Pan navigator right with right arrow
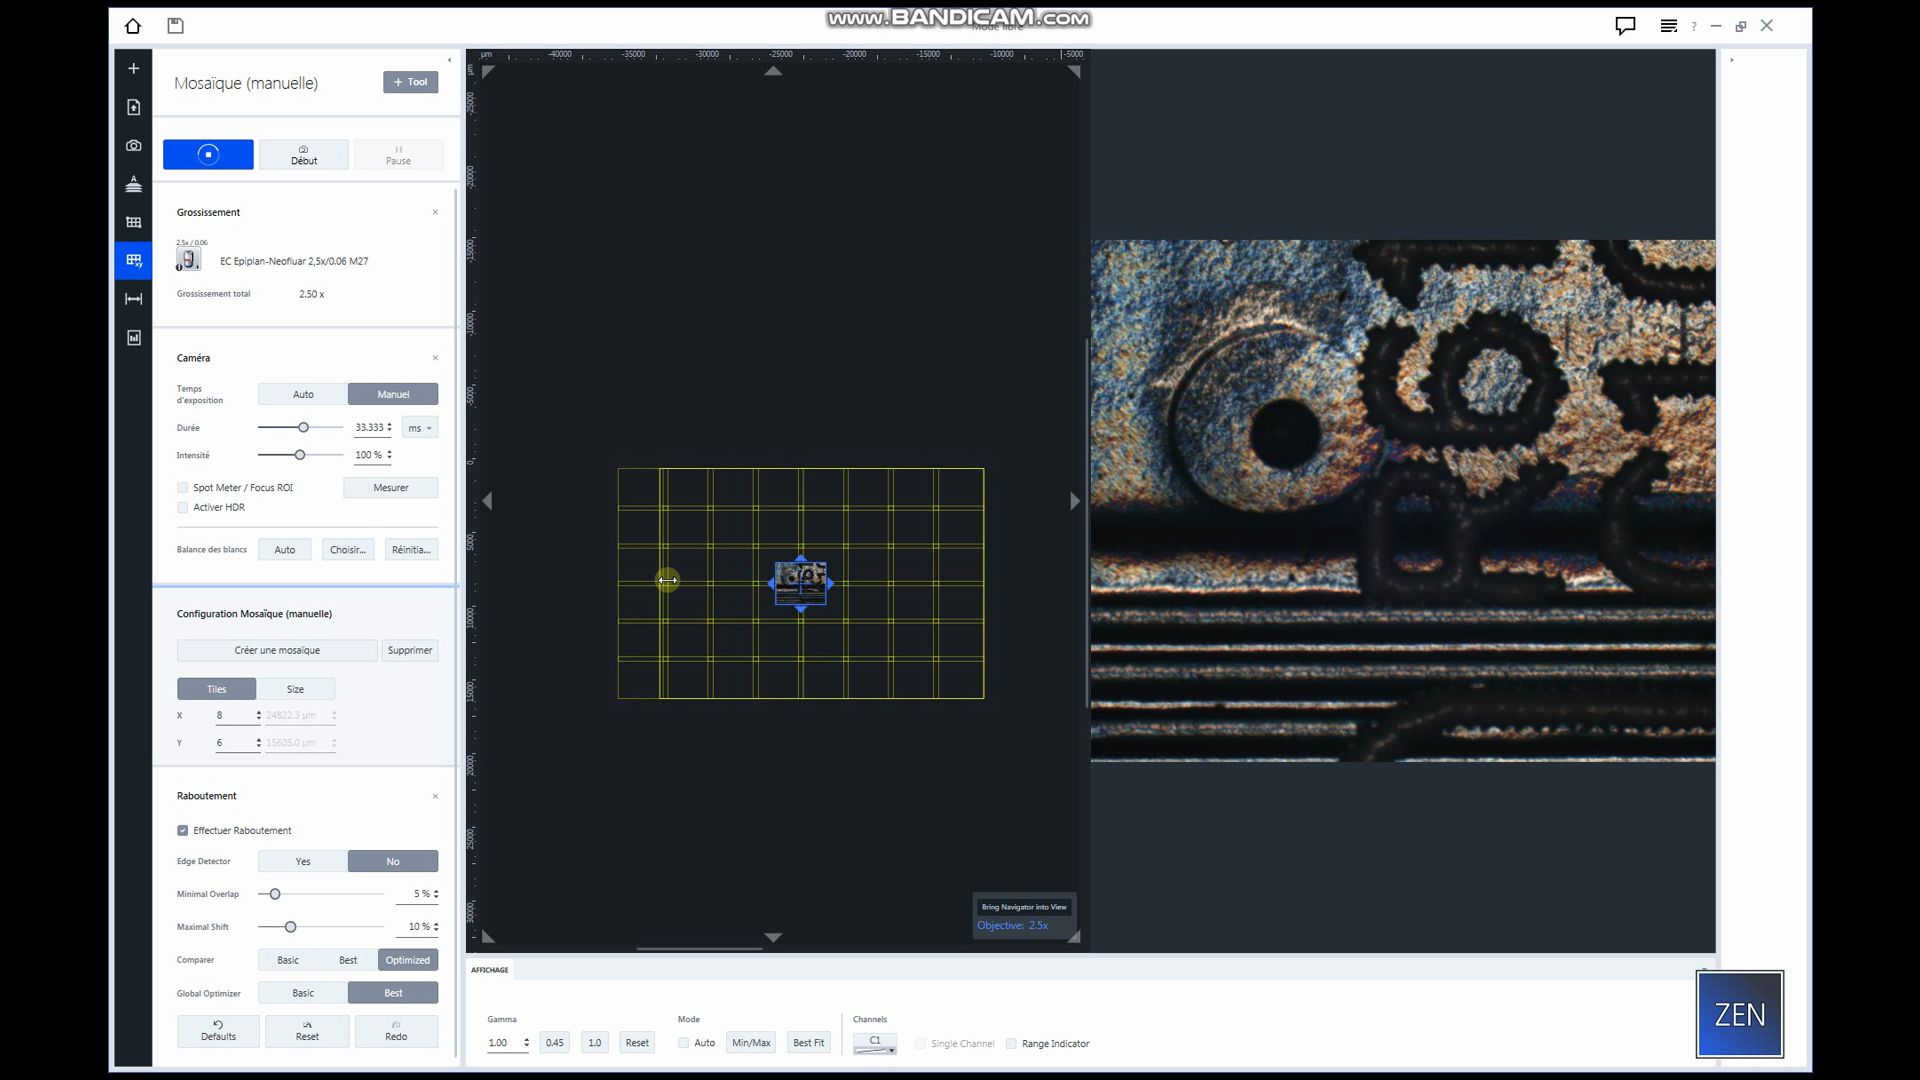1920x1080 pixels. [x=1075, y=501]
